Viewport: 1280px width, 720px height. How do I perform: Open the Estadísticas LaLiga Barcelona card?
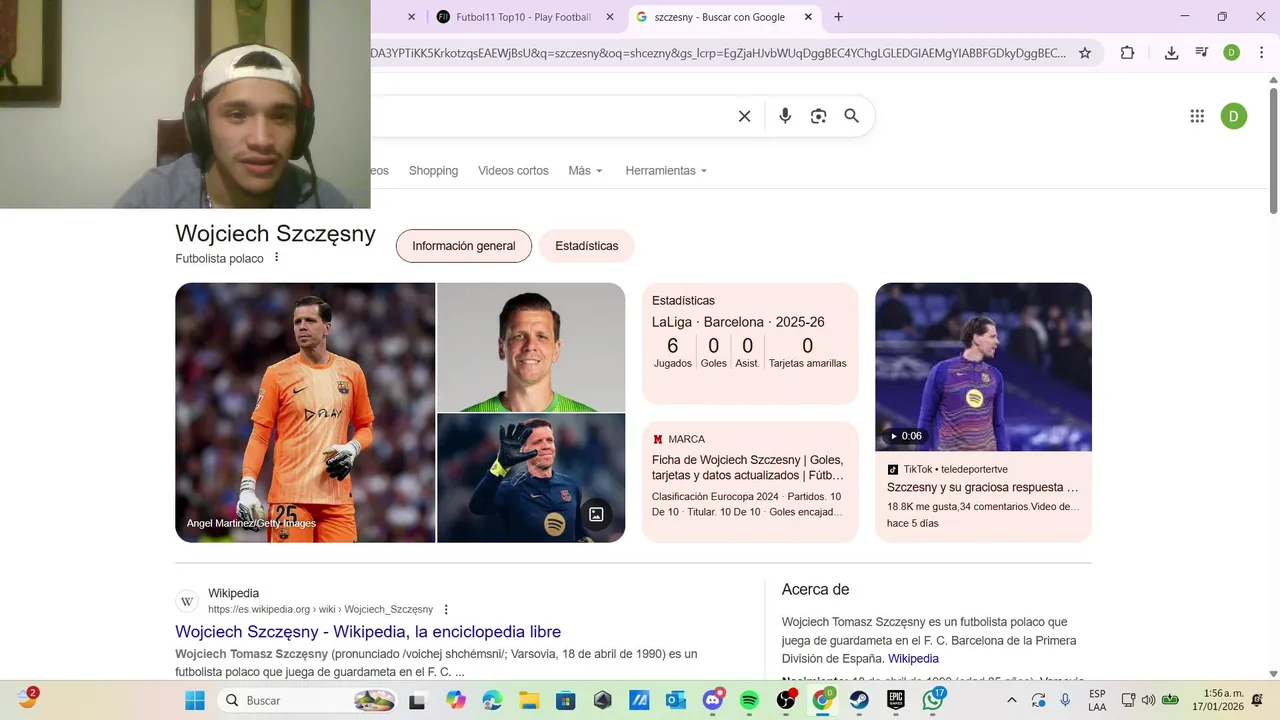(750, 344)
